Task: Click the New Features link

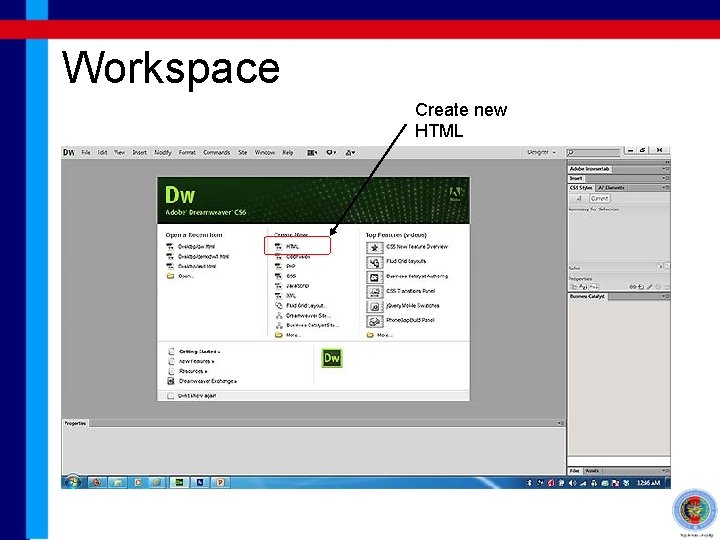Action: (197, 361)
